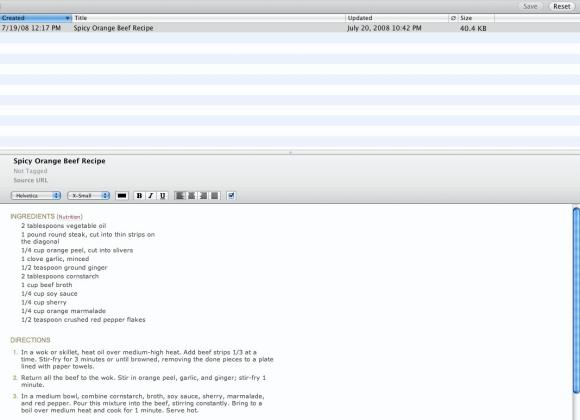Open the Helvetica font dropdown

(x=36, y=196)
